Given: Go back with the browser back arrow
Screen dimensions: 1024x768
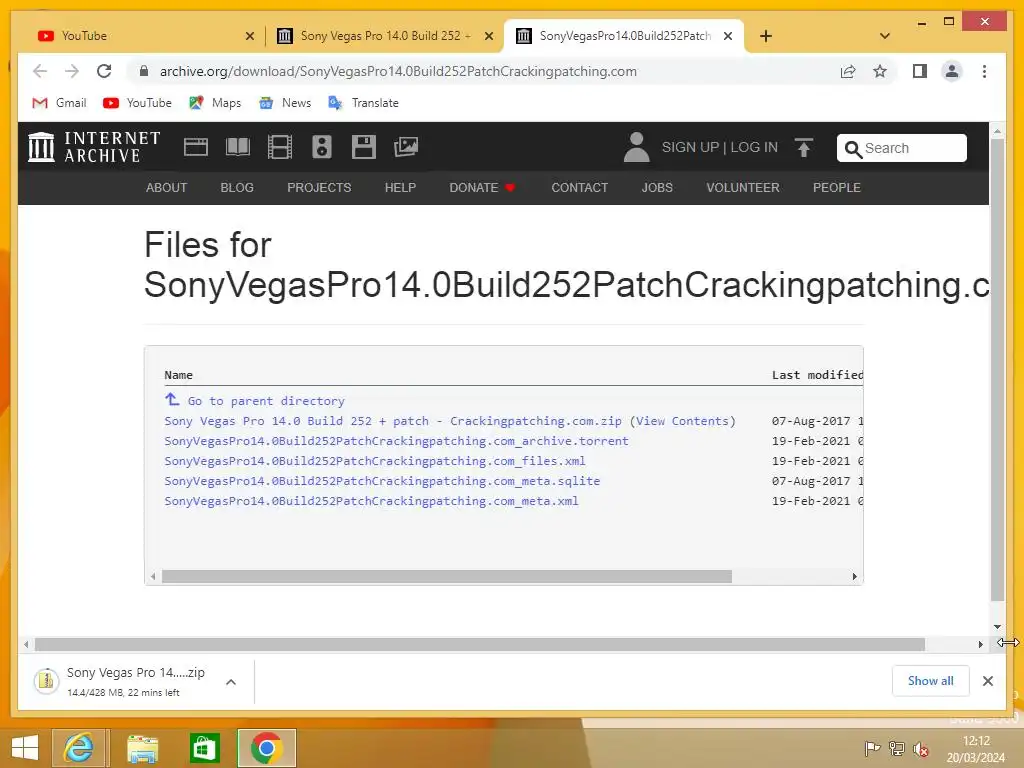Looking at the screenshot, I should (40, 71).
